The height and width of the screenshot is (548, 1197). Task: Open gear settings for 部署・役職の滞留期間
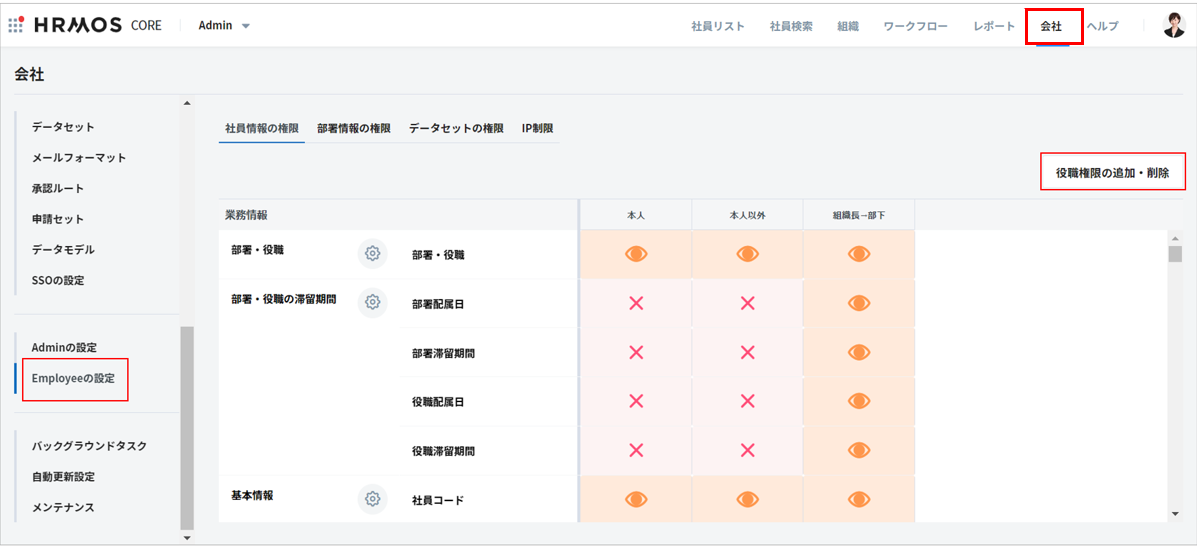click(372, 302)
